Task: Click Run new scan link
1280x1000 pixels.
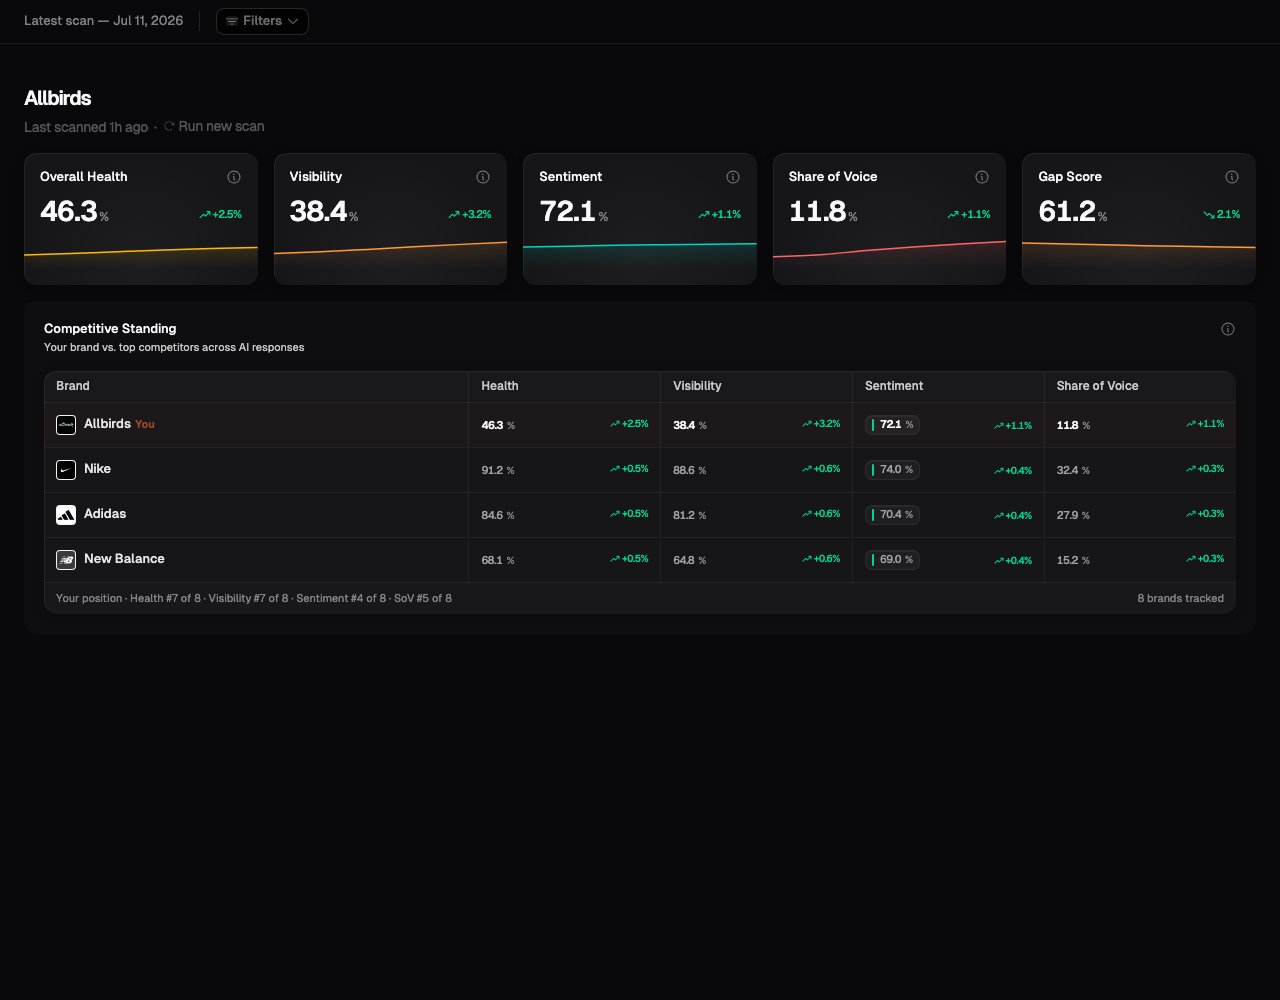Action: point(221,127)
